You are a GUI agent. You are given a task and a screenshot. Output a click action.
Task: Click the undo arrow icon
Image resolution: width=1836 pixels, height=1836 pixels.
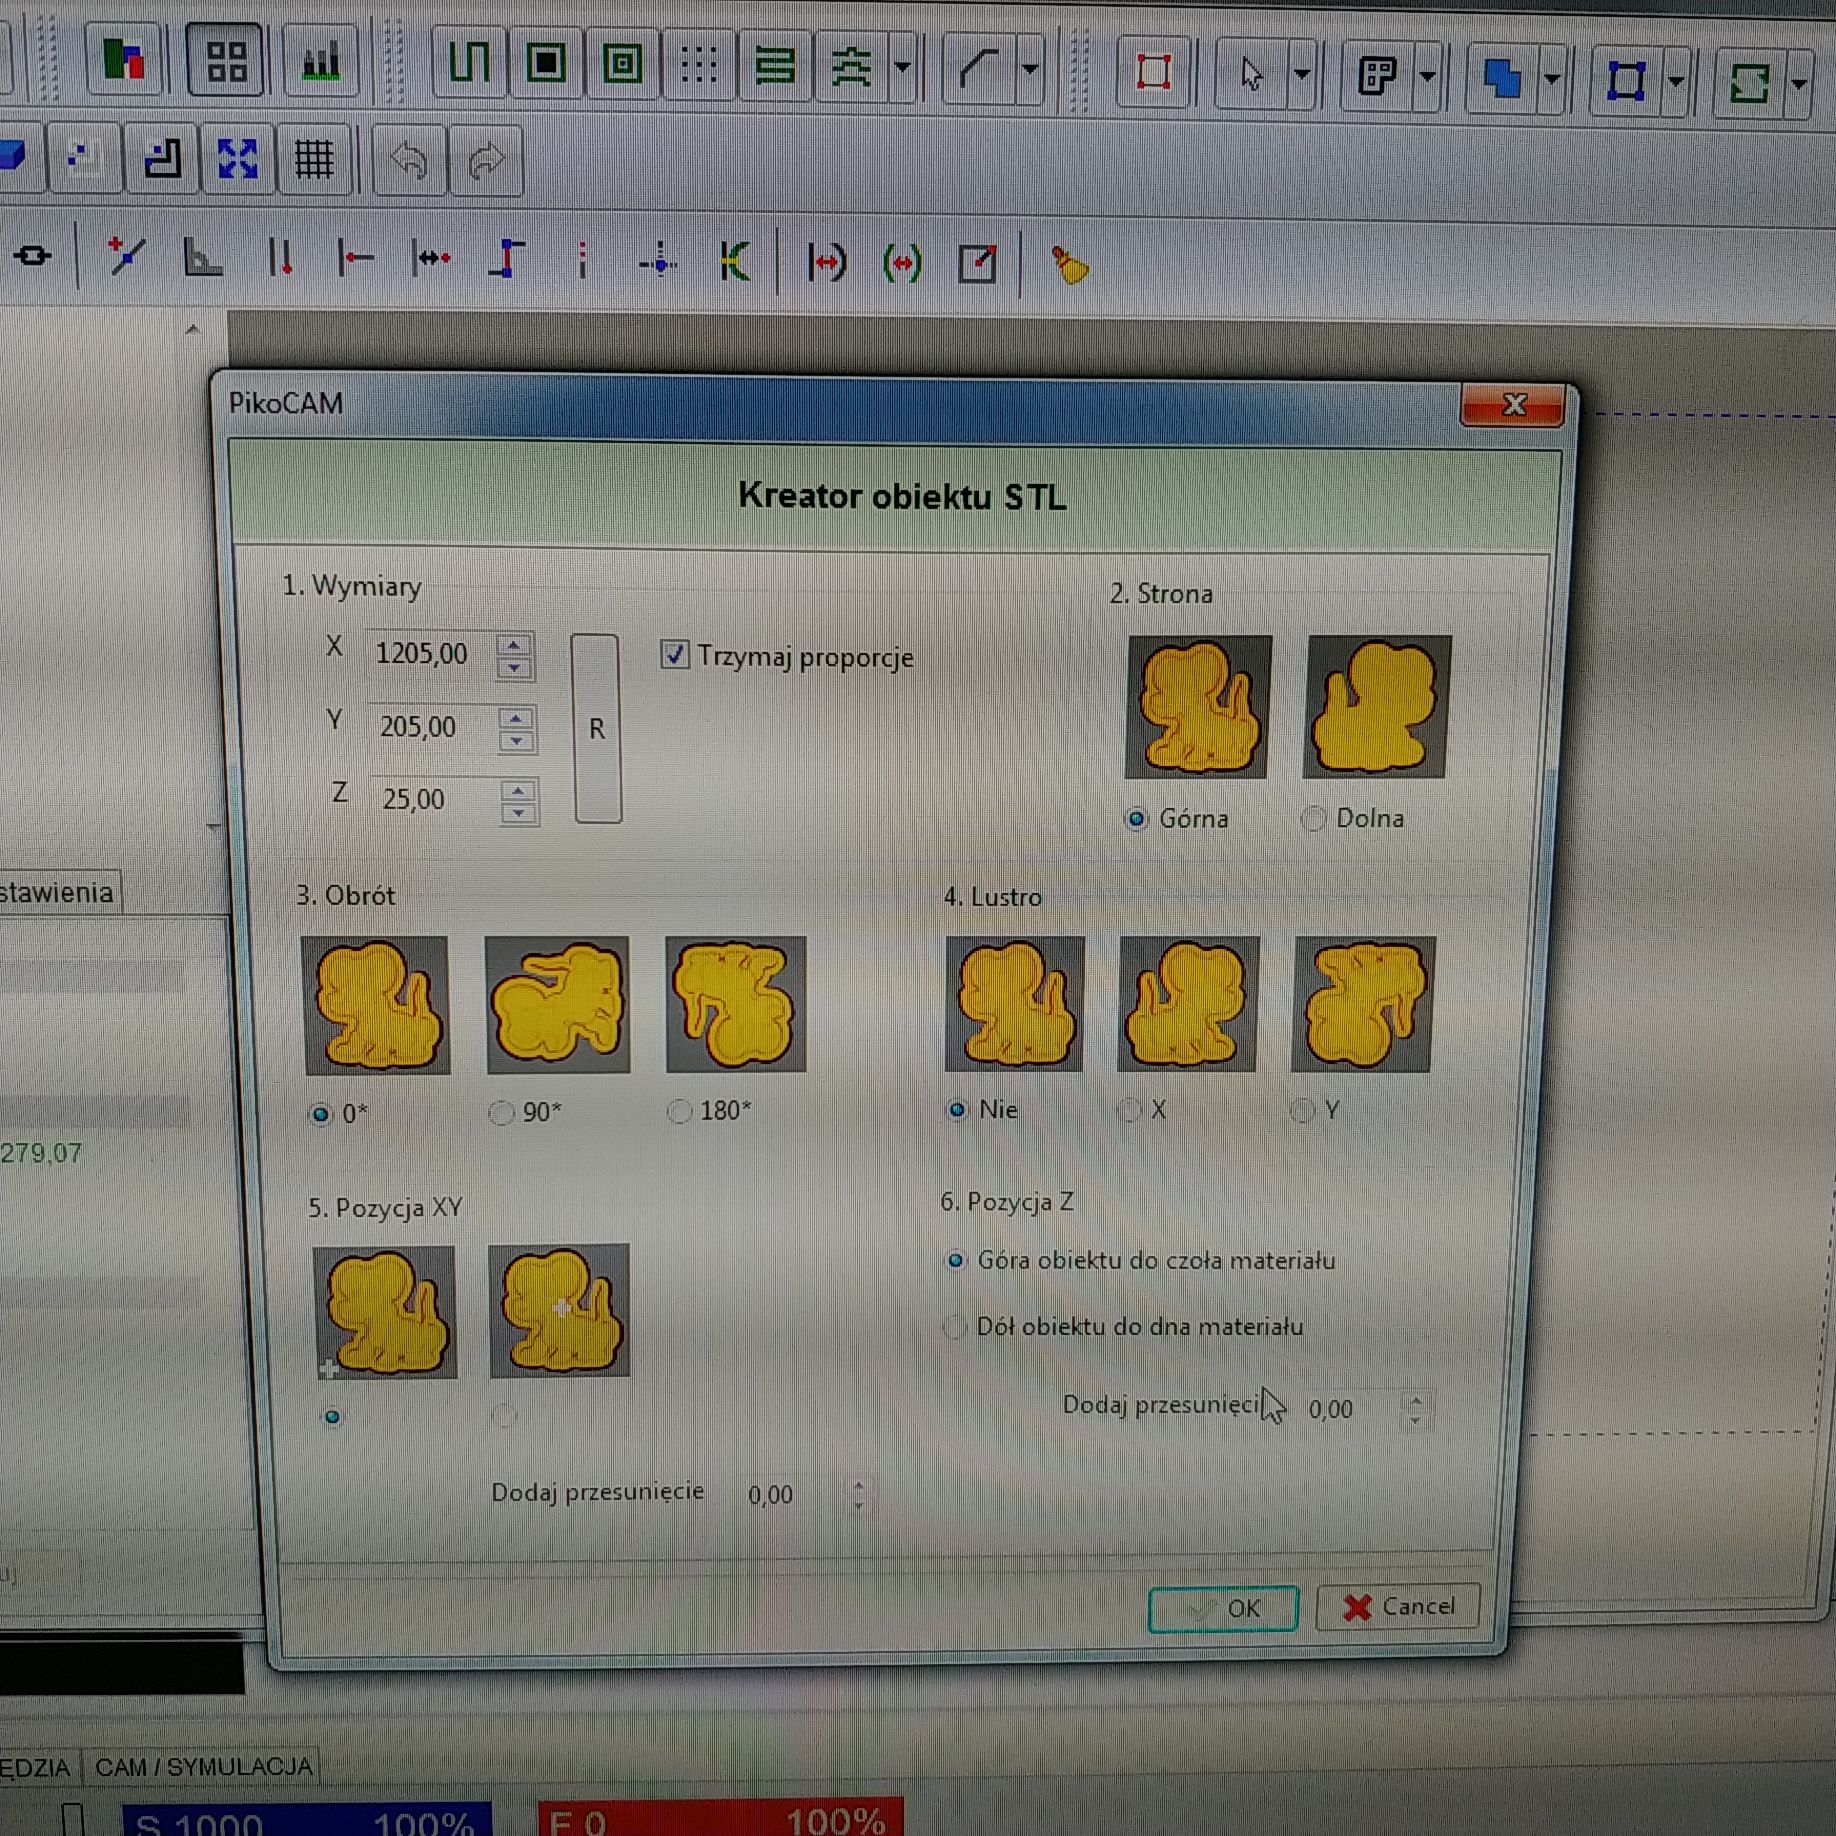tap(410, 160)
